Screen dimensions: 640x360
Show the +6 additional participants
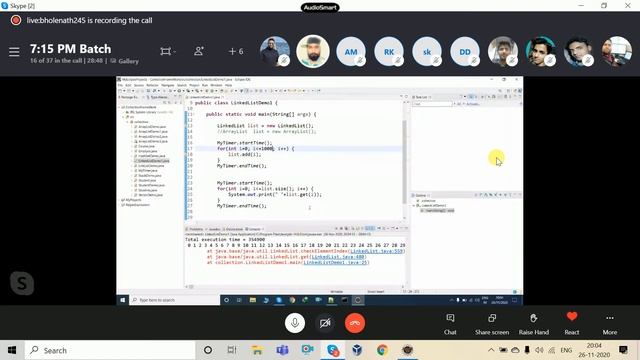(x=236, y=51)
